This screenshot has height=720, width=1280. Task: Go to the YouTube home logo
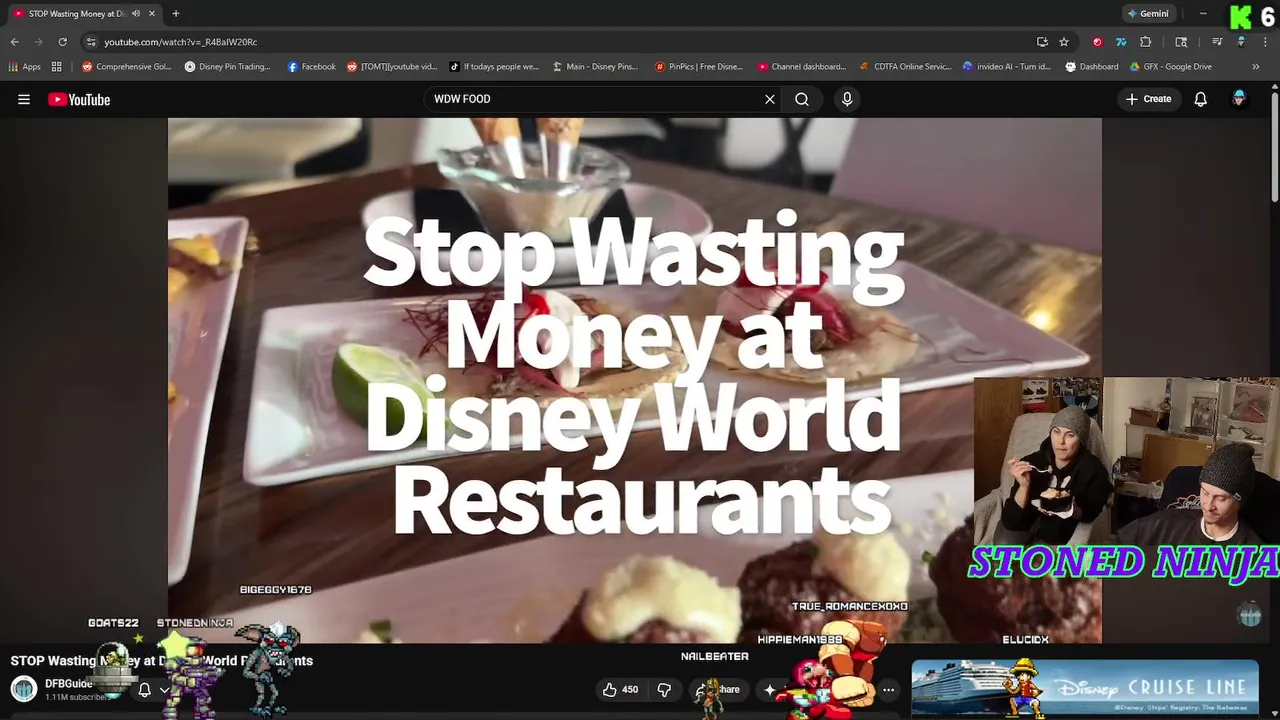[x=79, y=99]
